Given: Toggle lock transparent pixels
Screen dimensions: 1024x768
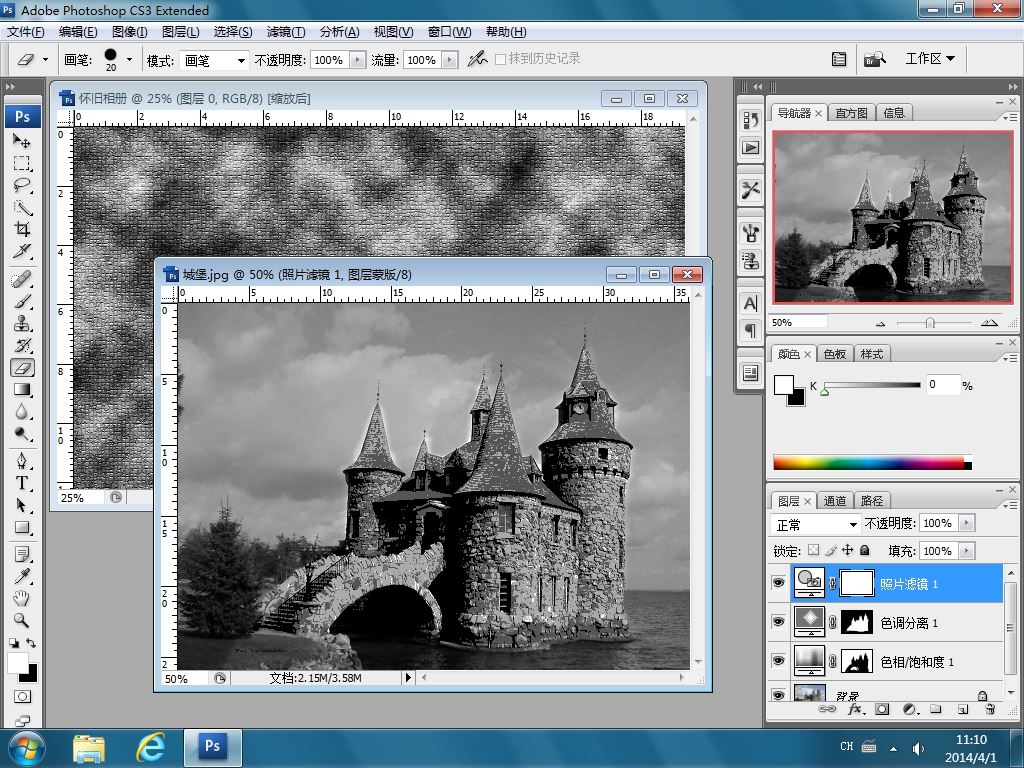Looking at the screenshot, I should pyautogui.click(x=813, y=550).
